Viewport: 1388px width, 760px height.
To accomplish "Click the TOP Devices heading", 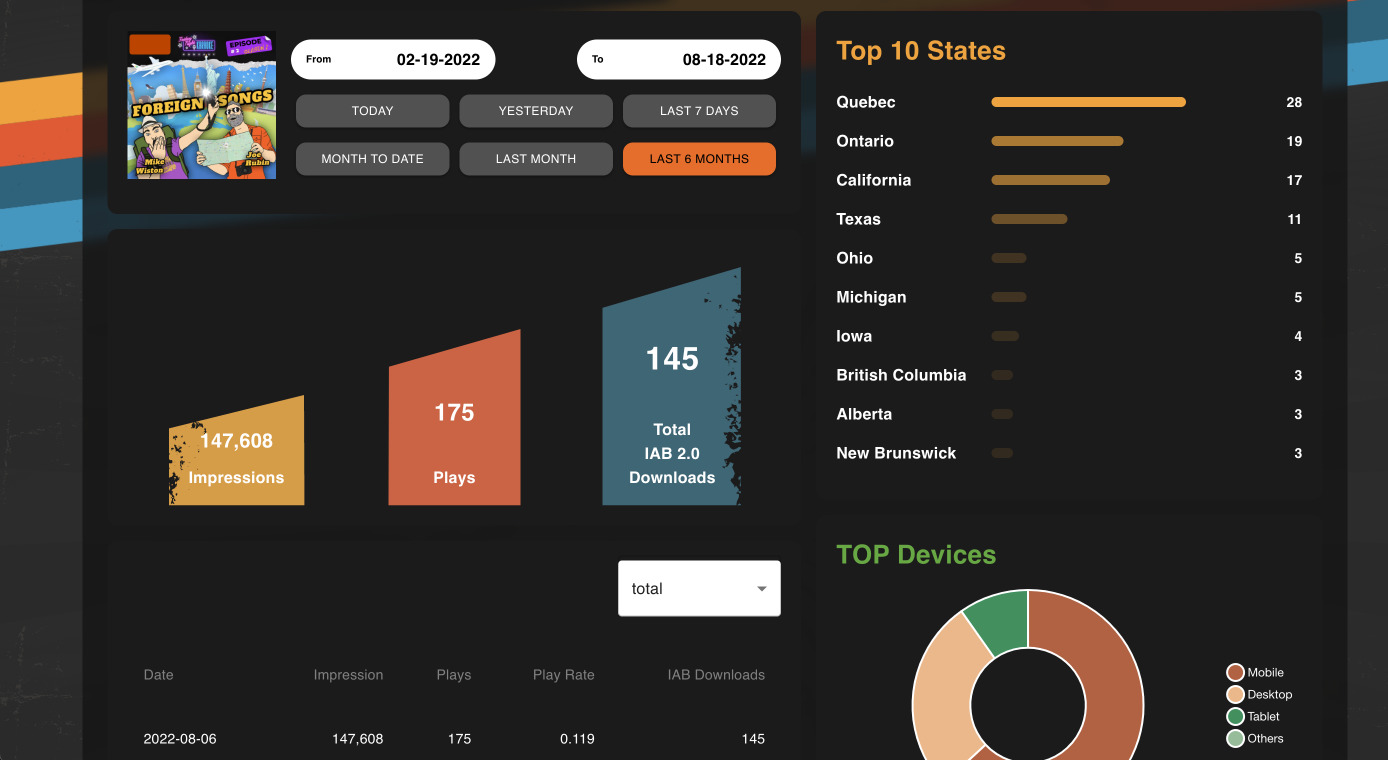I will (916, 555).
